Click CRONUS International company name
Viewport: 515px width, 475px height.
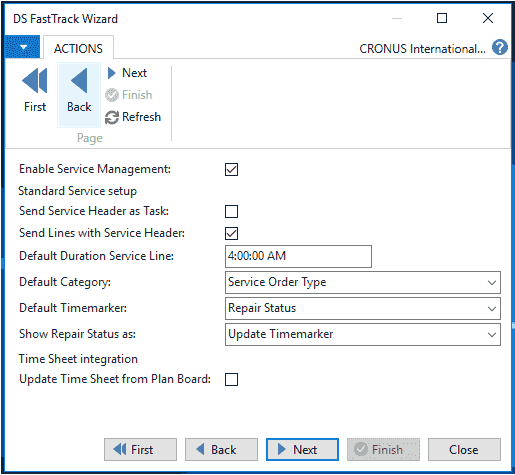(422, 49)
